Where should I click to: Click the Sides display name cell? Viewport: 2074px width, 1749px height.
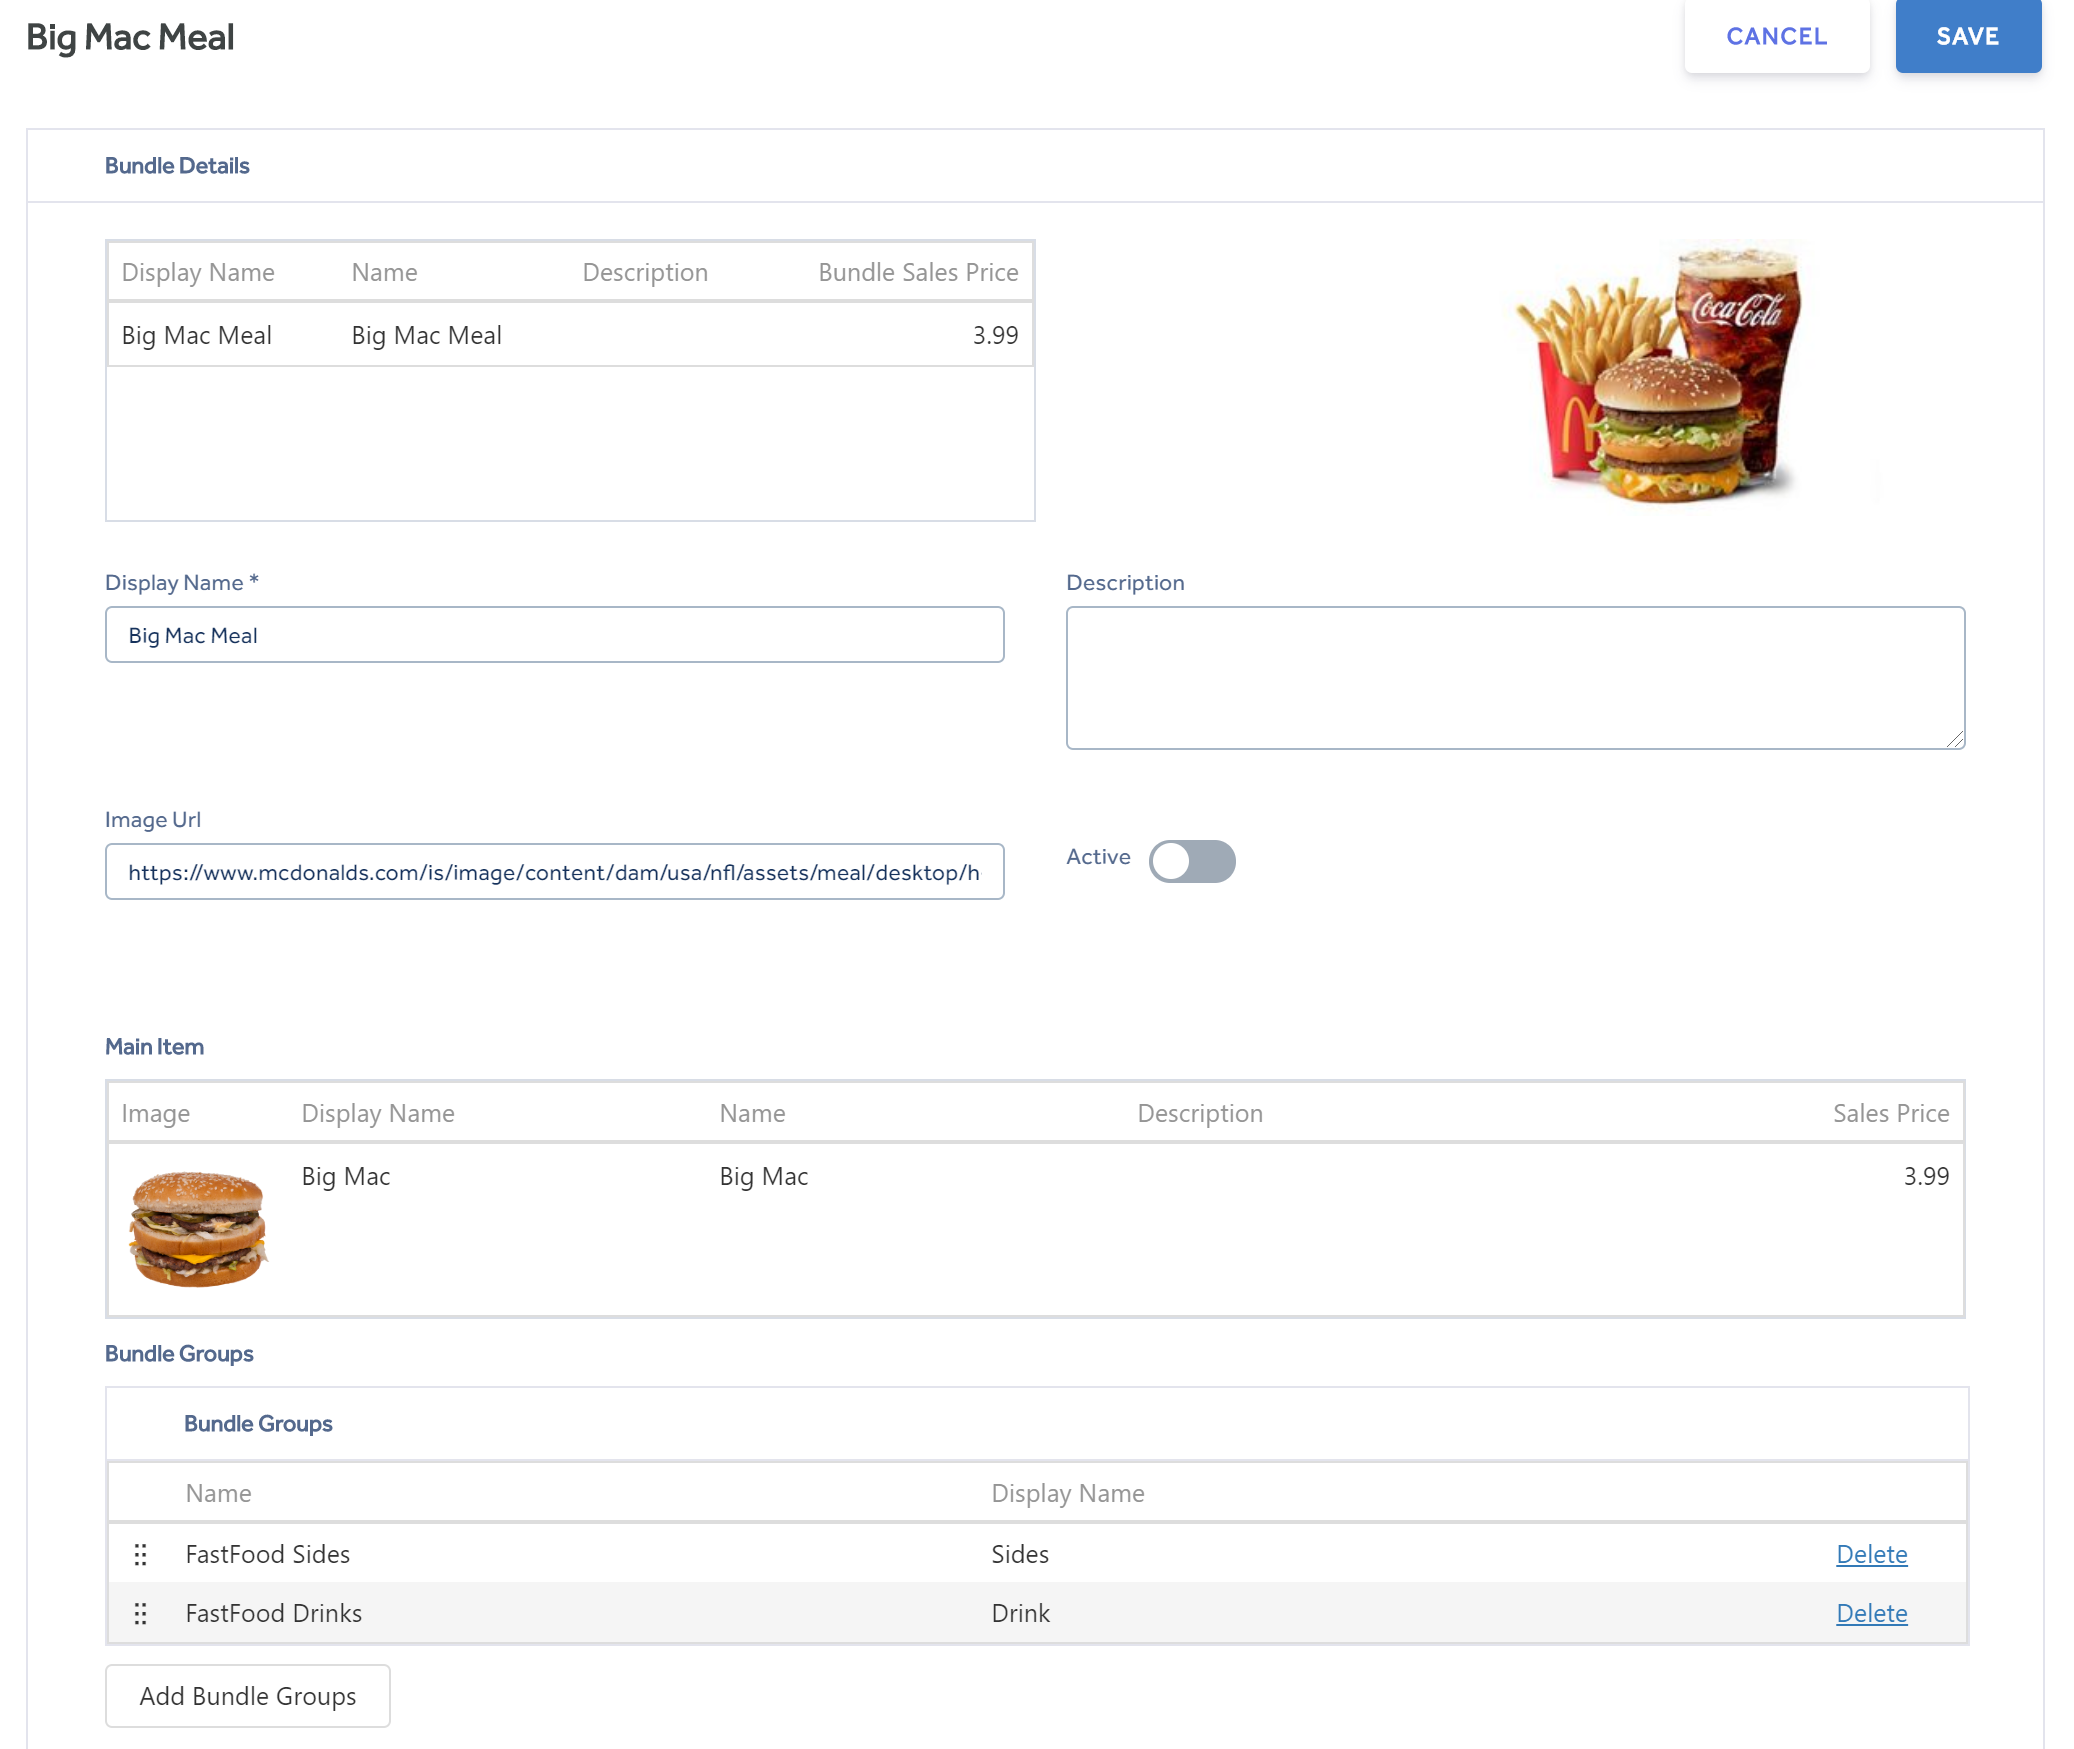(1020, 1554)
